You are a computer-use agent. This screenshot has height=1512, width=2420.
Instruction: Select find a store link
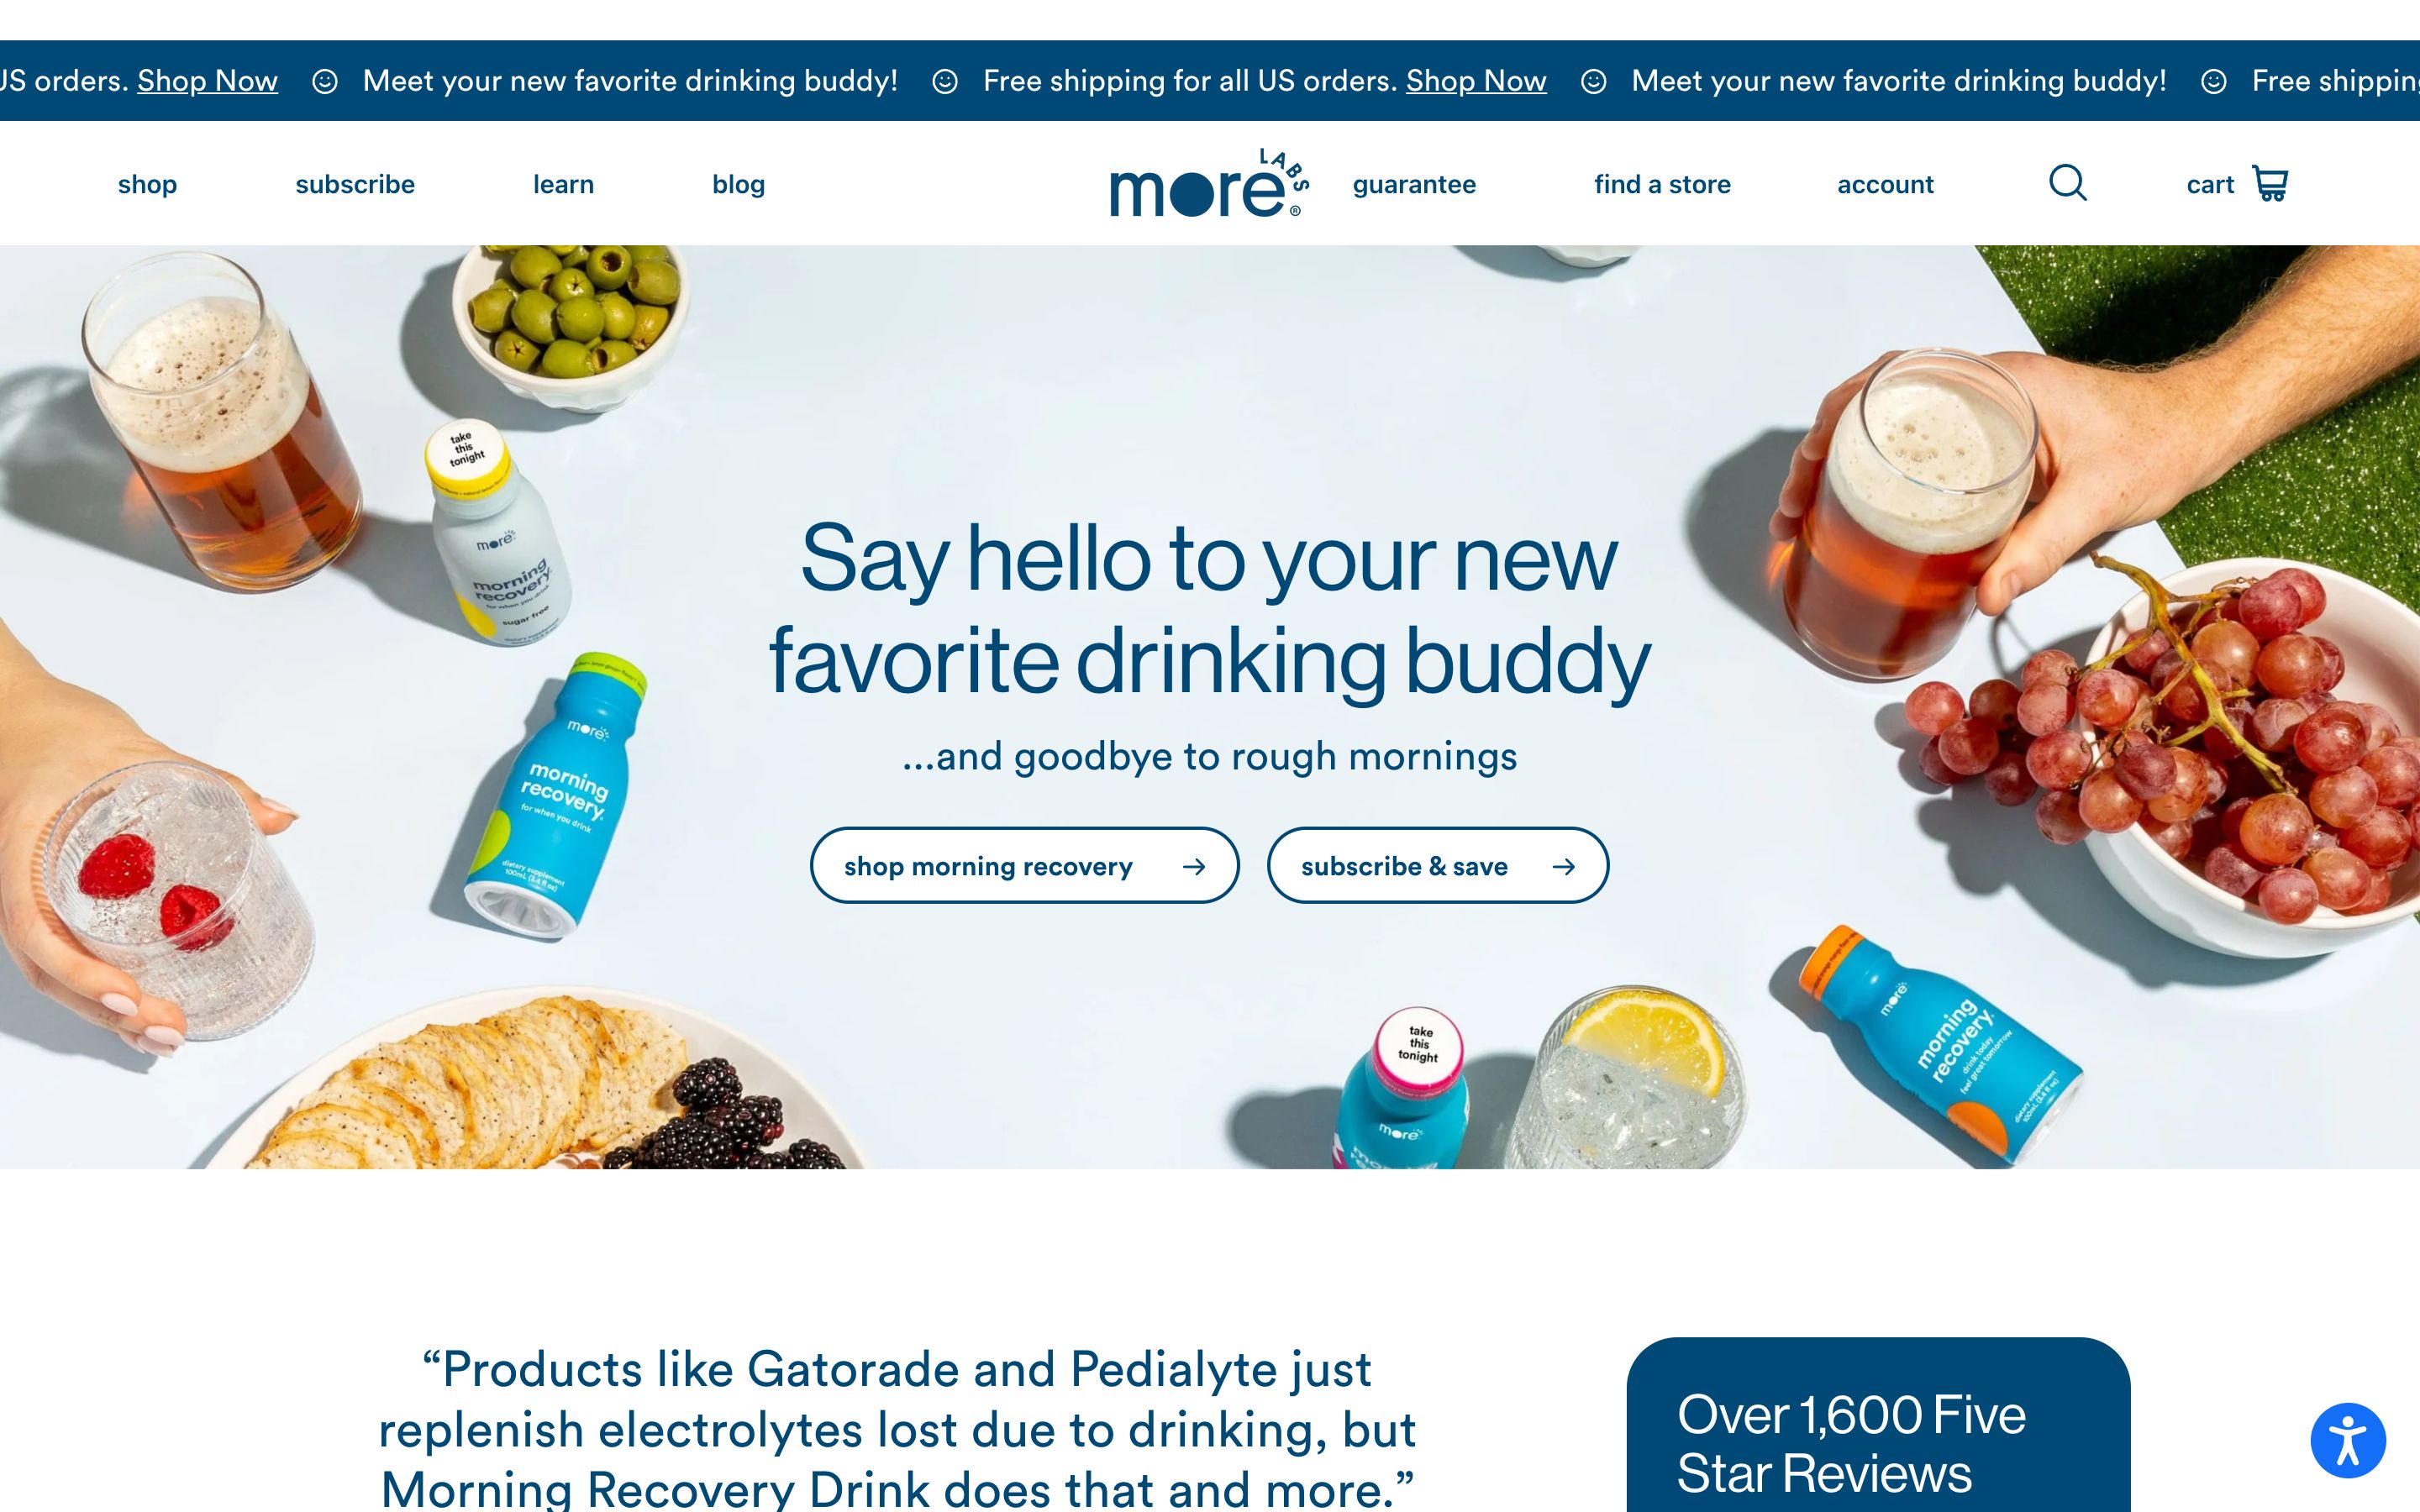click(1662, 184)
